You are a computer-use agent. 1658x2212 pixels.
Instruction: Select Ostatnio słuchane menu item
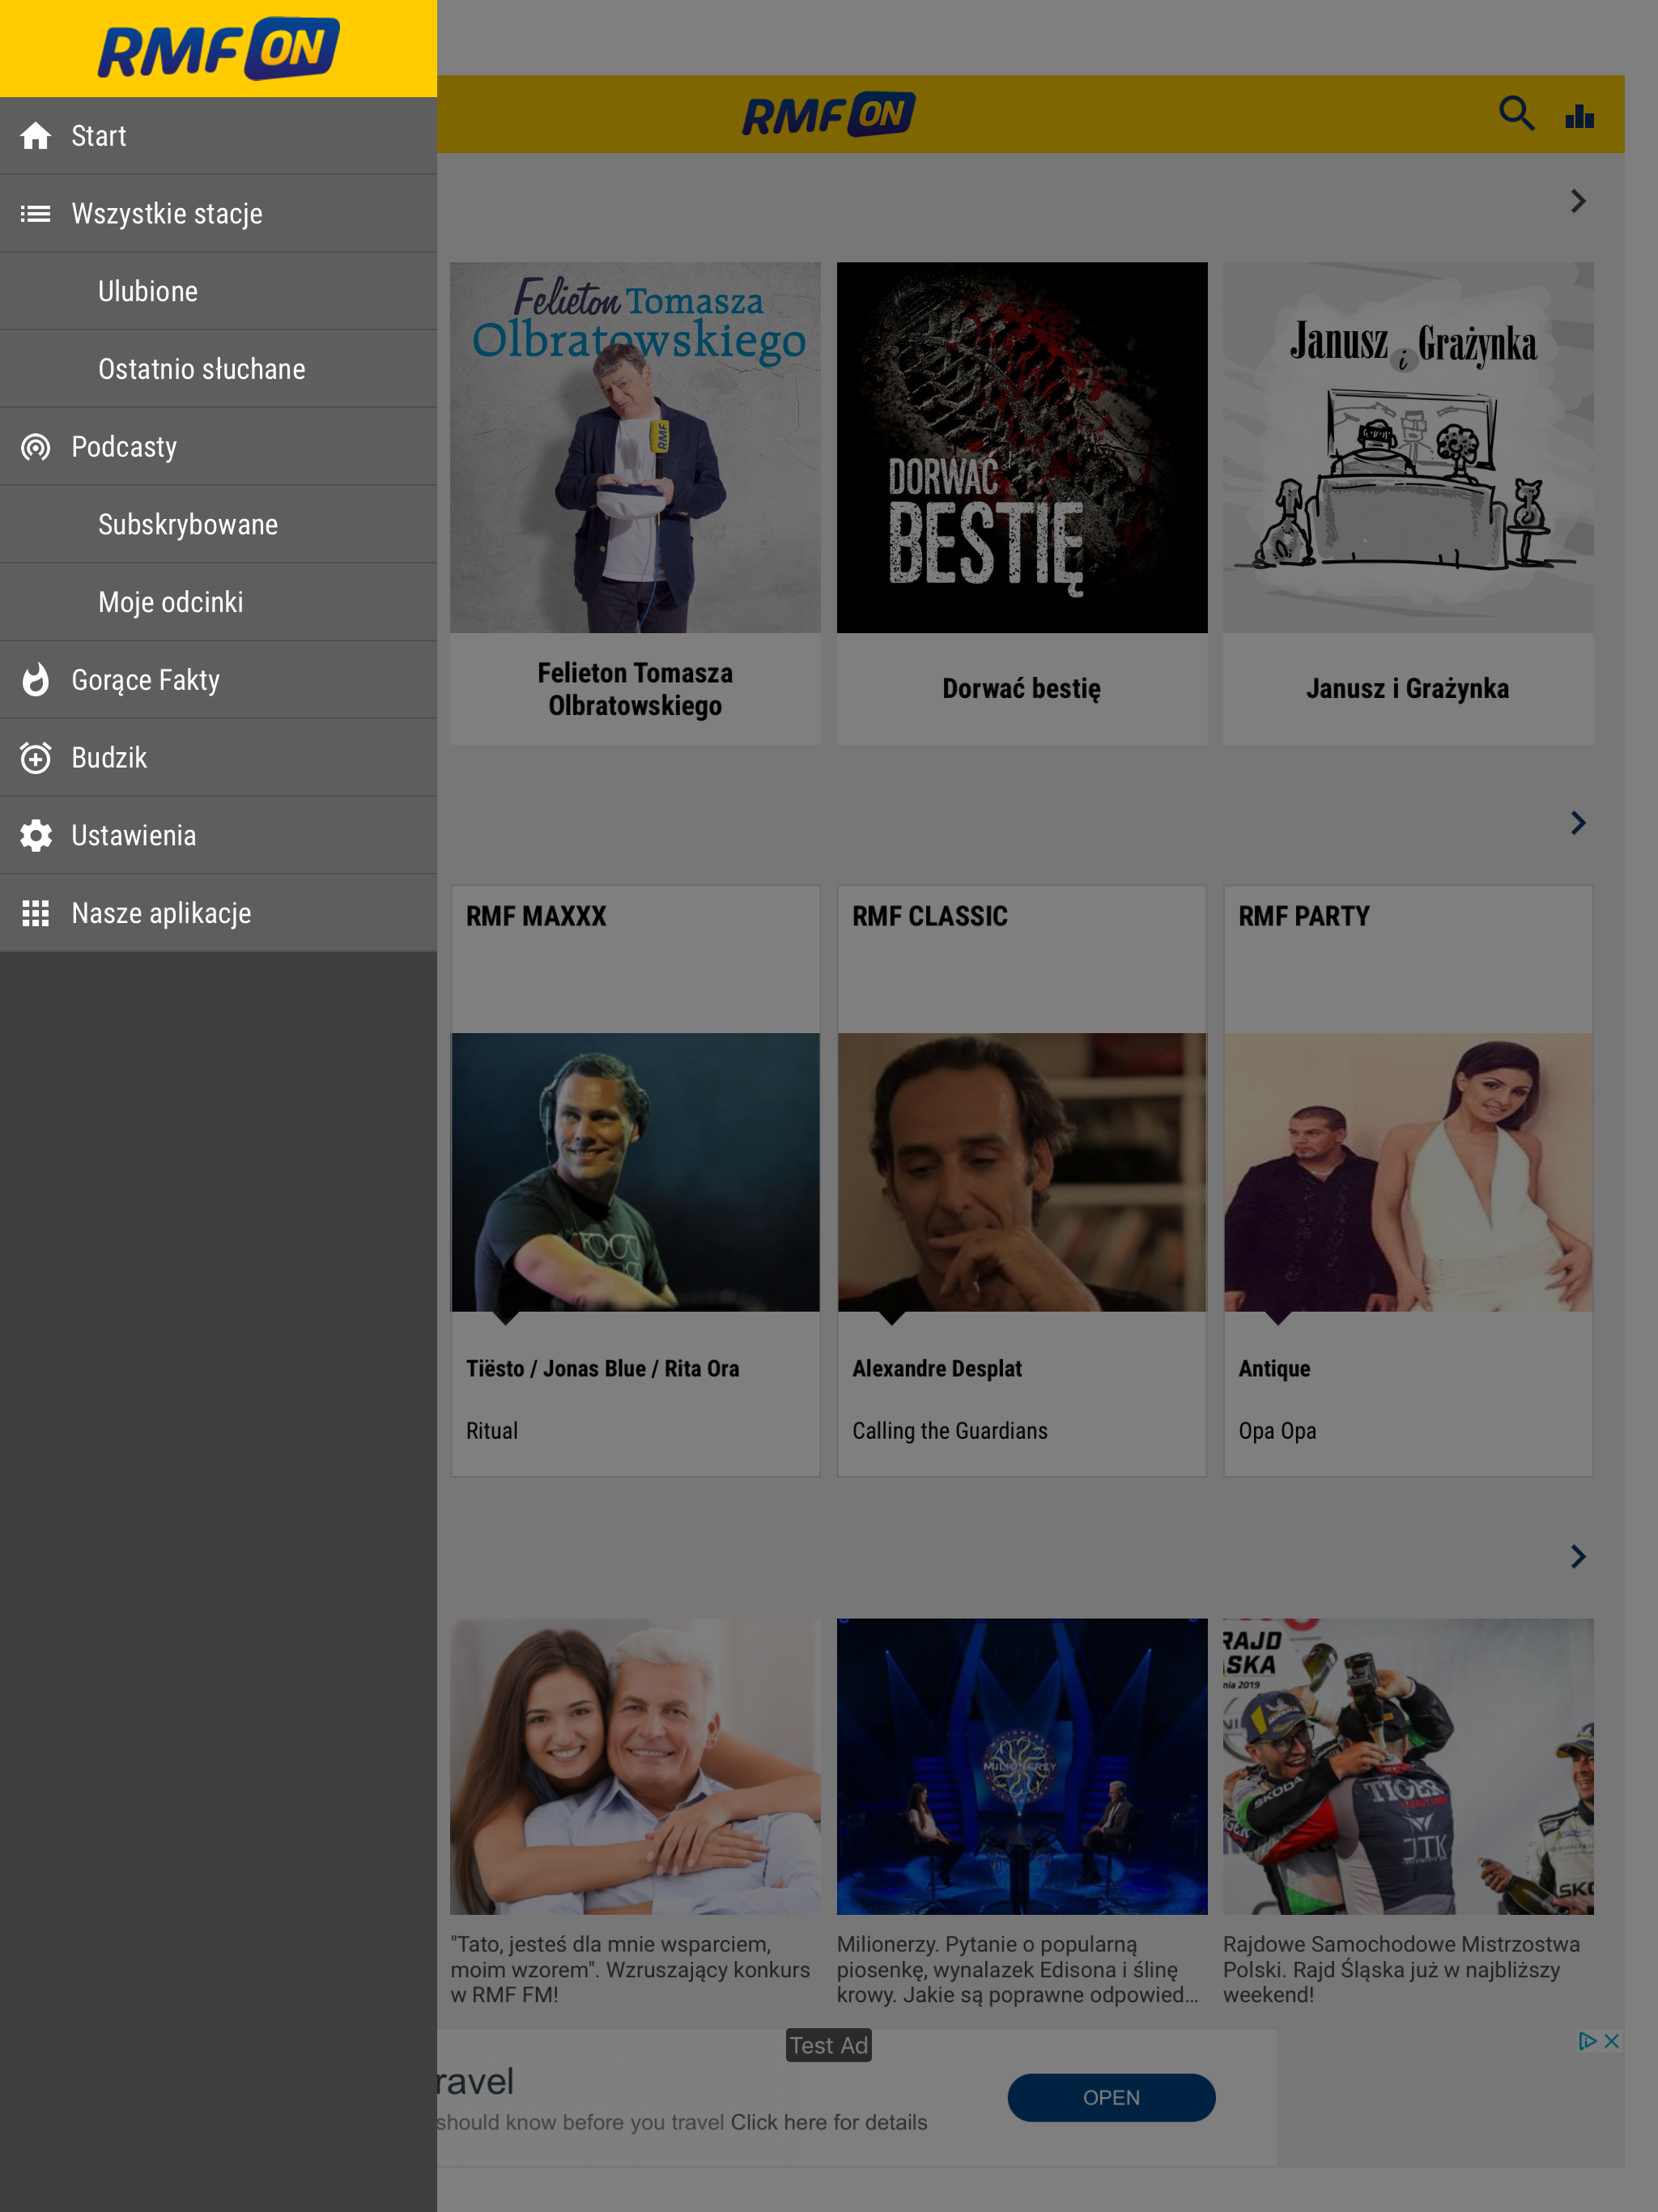[202, 369]
